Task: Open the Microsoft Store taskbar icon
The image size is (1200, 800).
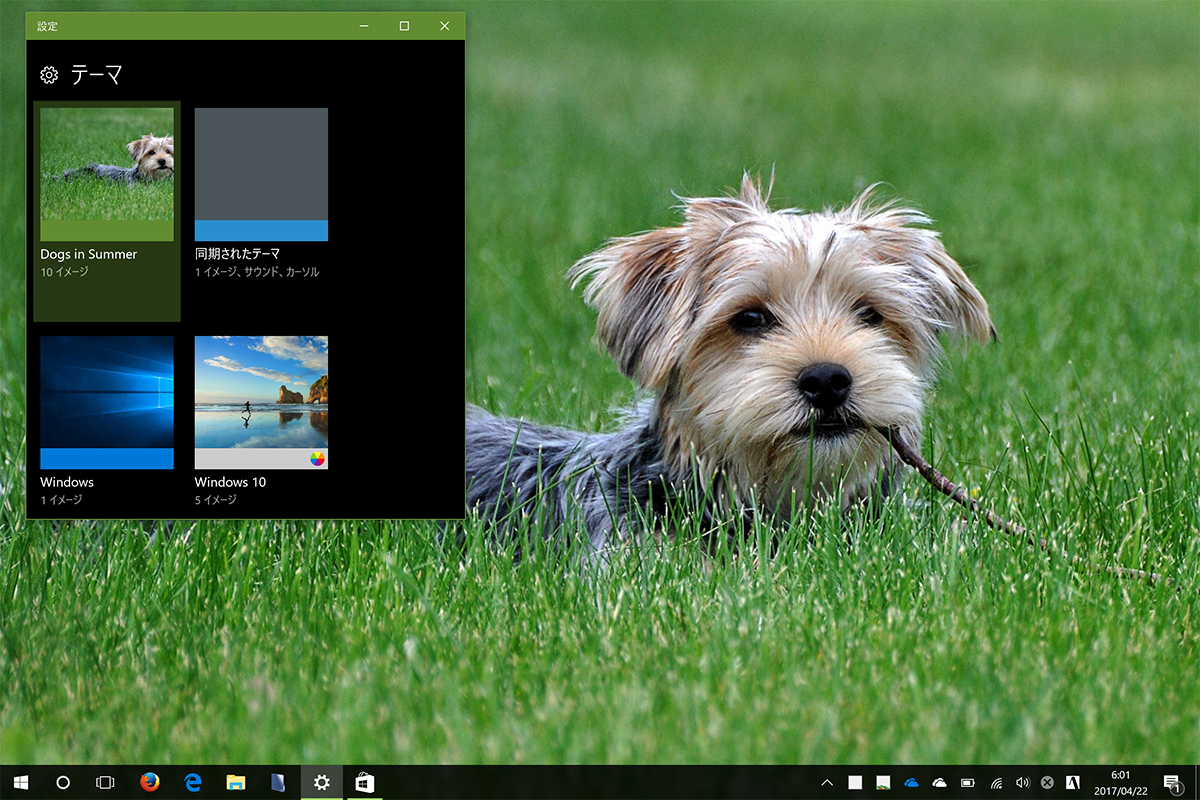Action: (x=365, y=782)
